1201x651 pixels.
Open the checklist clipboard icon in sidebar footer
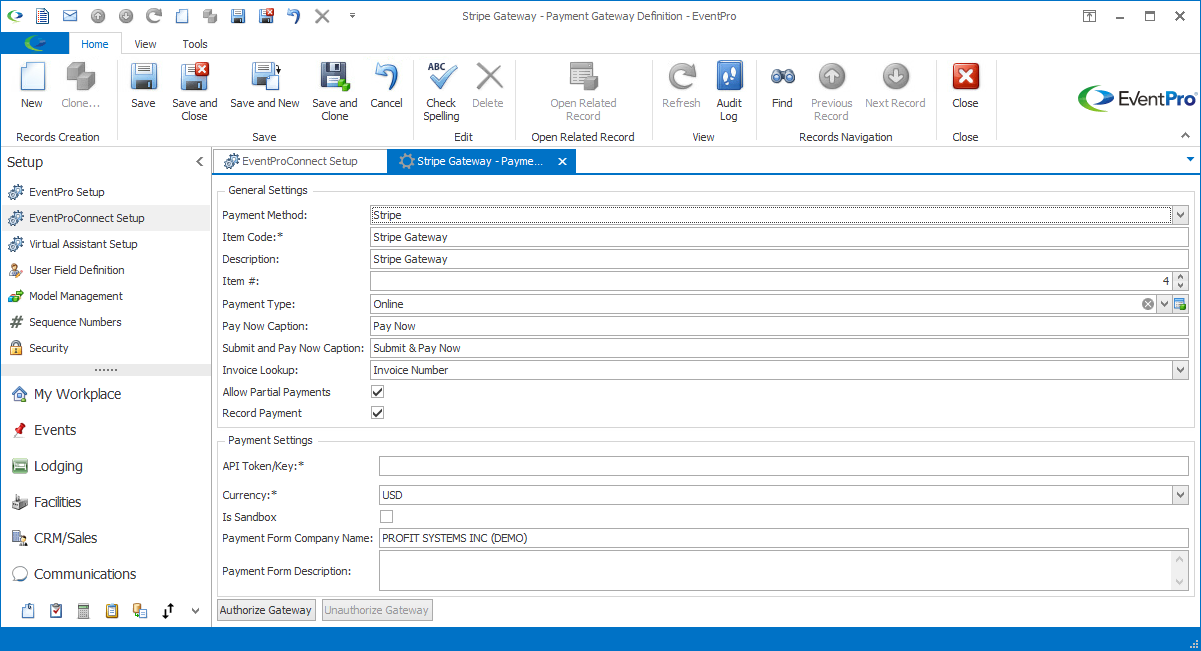tap(56, 610)
